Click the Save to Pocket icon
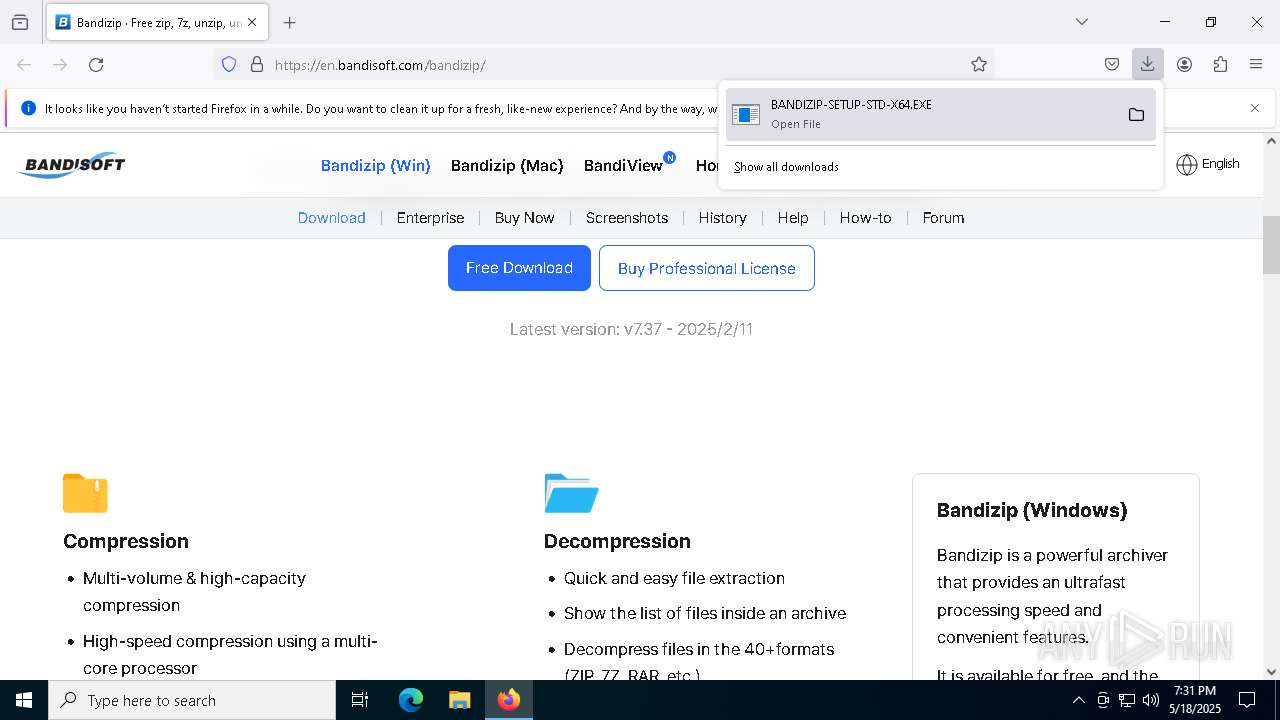Viewport: 1280px width, 720px height. (x=1112, y=64)
